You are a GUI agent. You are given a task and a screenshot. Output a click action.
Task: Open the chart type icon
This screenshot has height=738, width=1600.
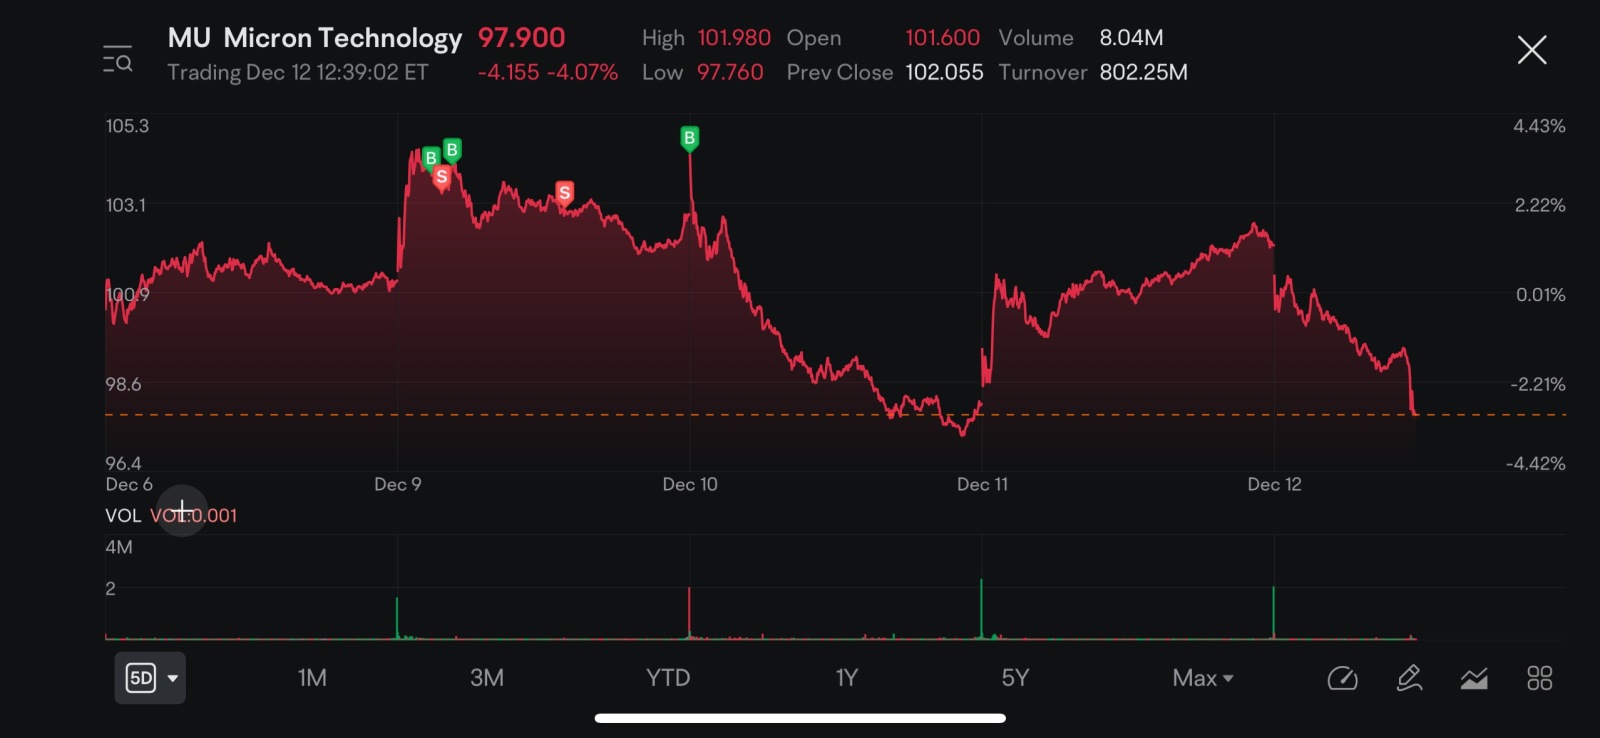(1474, 679)
